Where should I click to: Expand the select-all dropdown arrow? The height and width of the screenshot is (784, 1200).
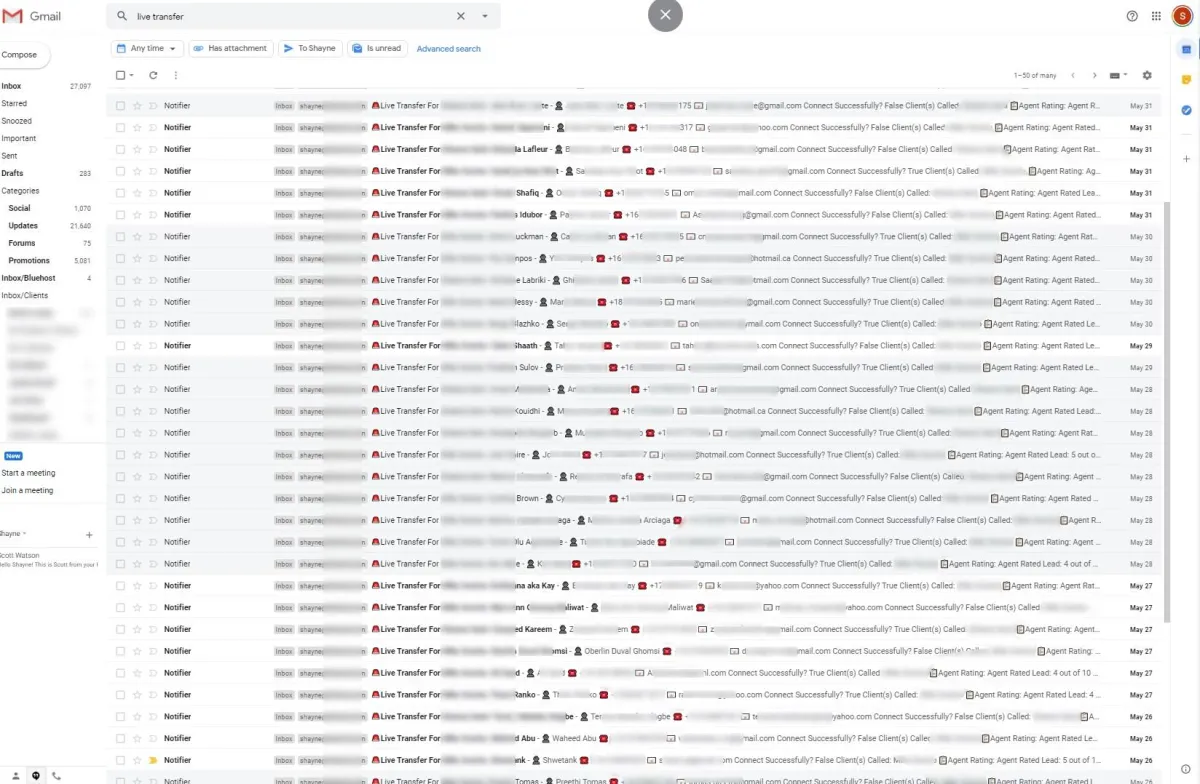pos(131,75)
